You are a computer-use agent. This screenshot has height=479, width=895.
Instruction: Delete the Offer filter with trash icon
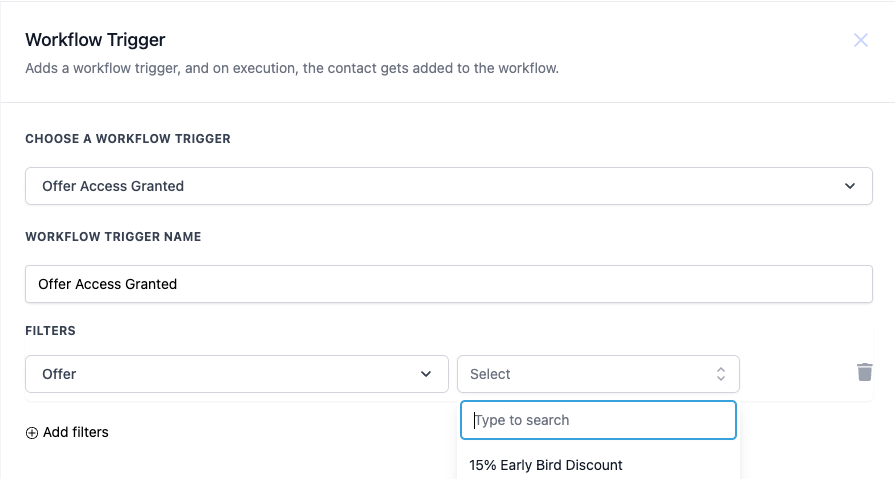(864, 372)
